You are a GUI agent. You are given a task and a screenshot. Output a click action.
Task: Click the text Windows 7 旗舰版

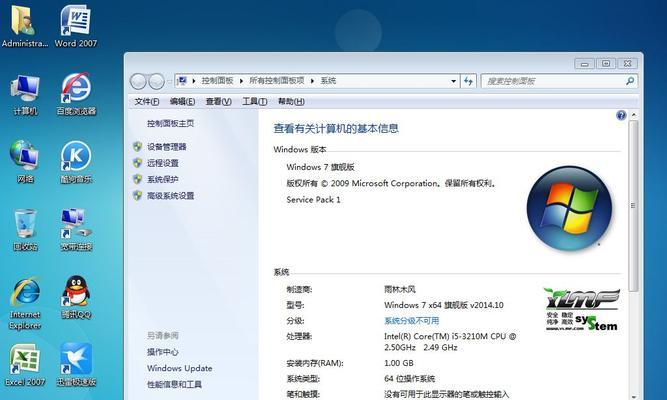pyautogui.click(x=320, y=167)
